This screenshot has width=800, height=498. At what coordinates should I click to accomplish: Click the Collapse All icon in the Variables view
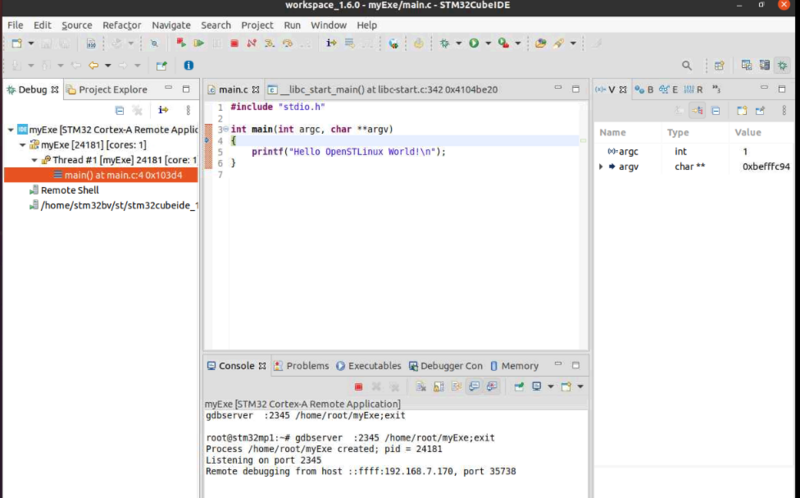coord(715,111)
